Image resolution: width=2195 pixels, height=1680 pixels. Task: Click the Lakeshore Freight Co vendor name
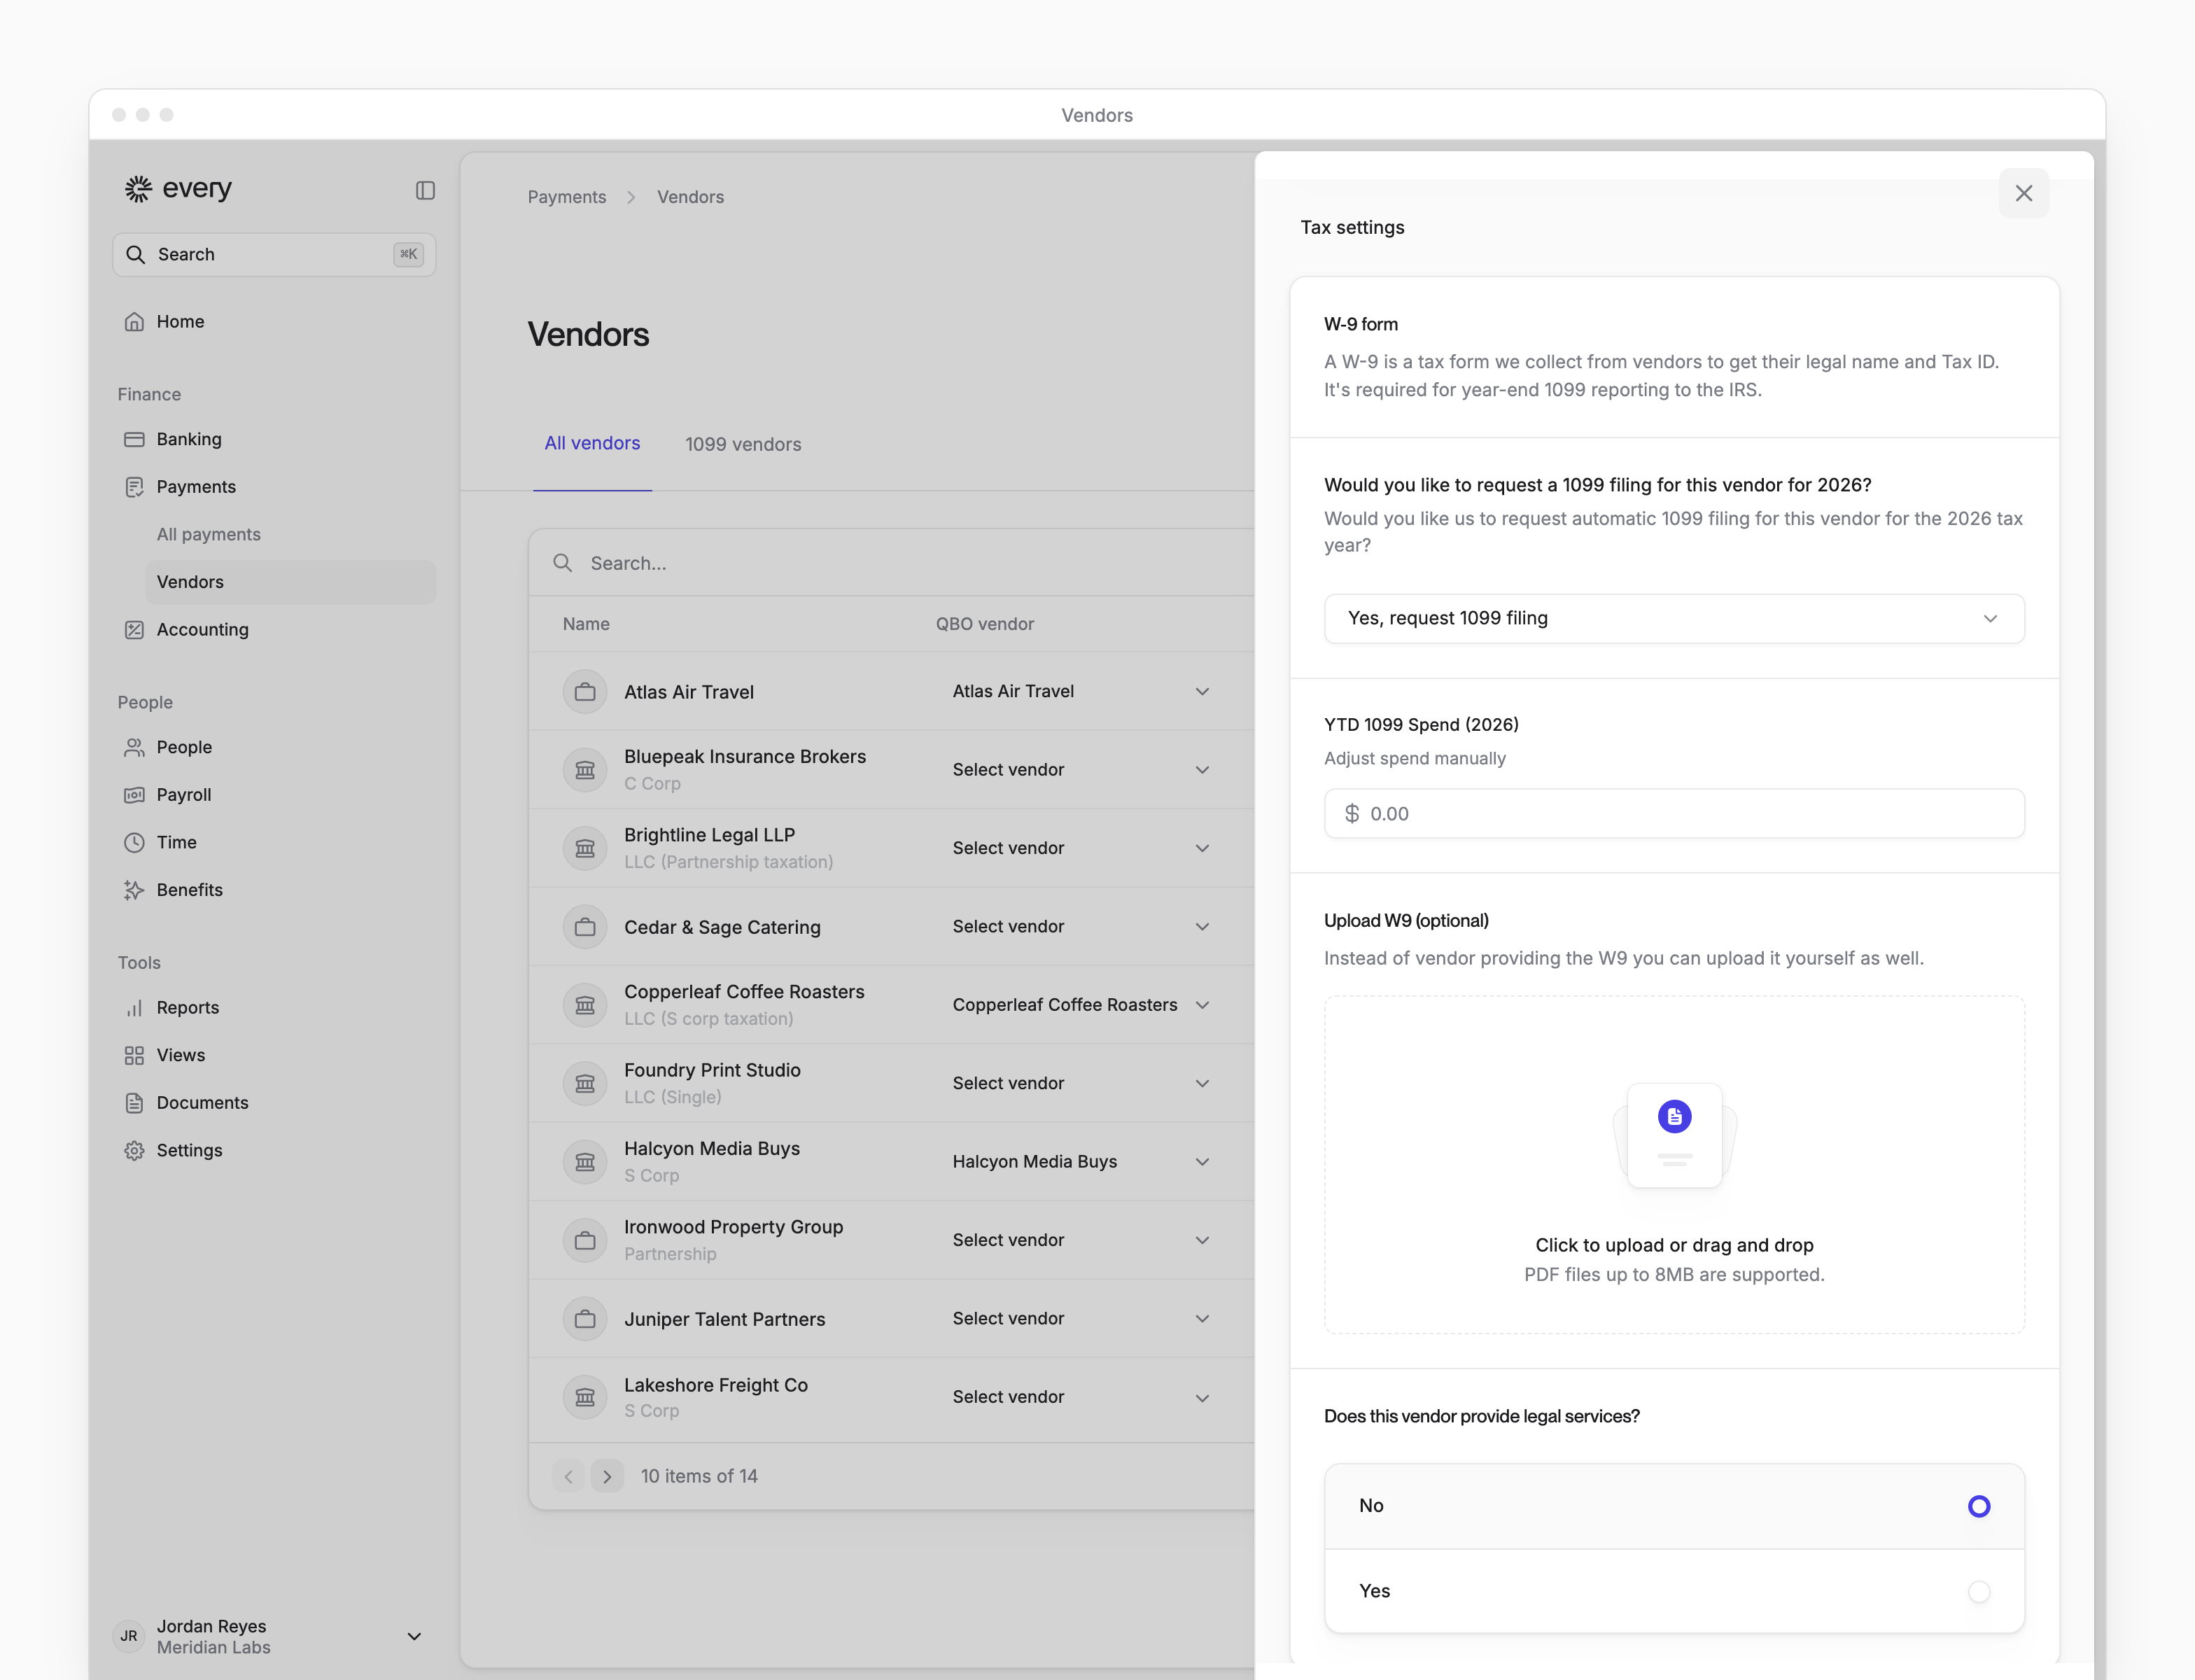click(716, 1385)
